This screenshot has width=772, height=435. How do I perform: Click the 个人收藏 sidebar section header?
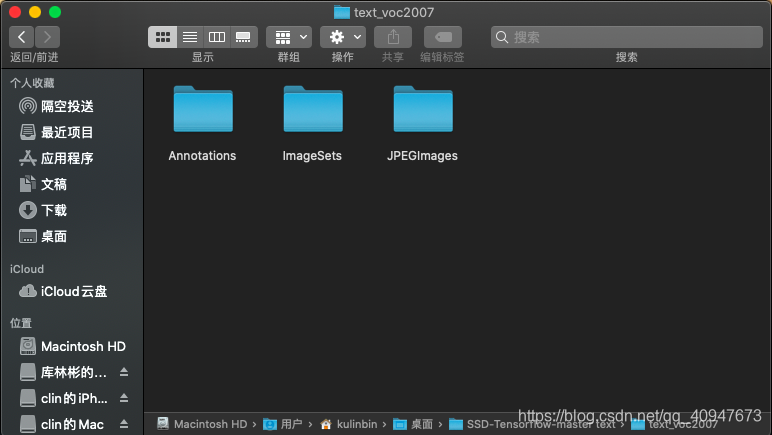coord(32,83)
